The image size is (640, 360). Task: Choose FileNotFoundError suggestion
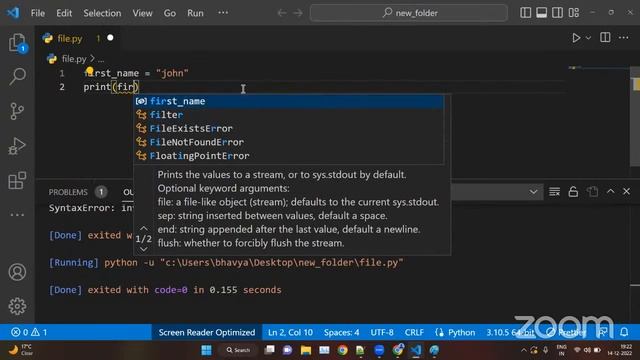coord(289,142)
